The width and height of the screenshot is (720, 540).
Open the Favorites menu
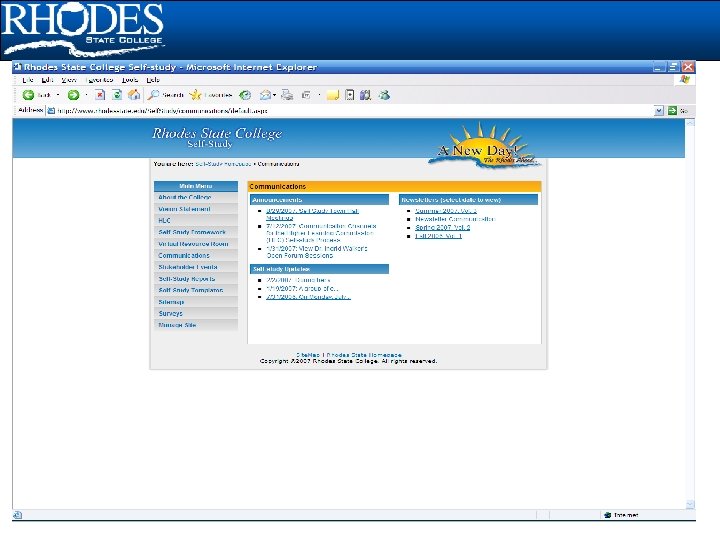99,80
